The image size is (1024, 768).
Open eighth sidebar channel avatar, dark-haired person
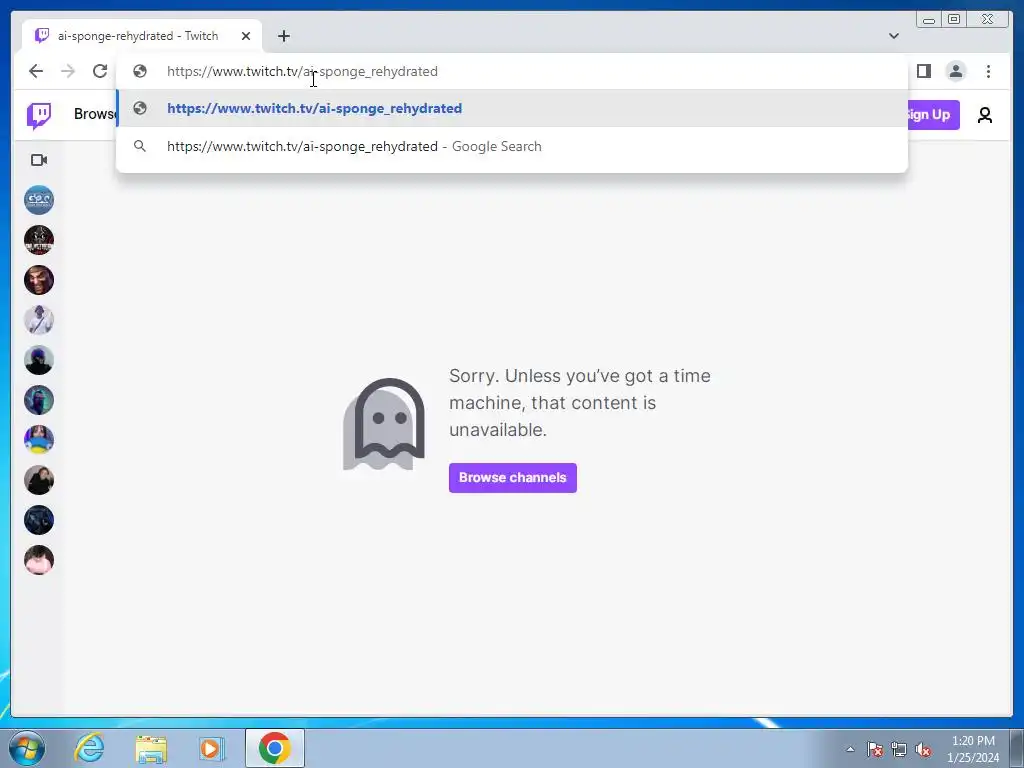pyautogui.click(x=39, y=480)
